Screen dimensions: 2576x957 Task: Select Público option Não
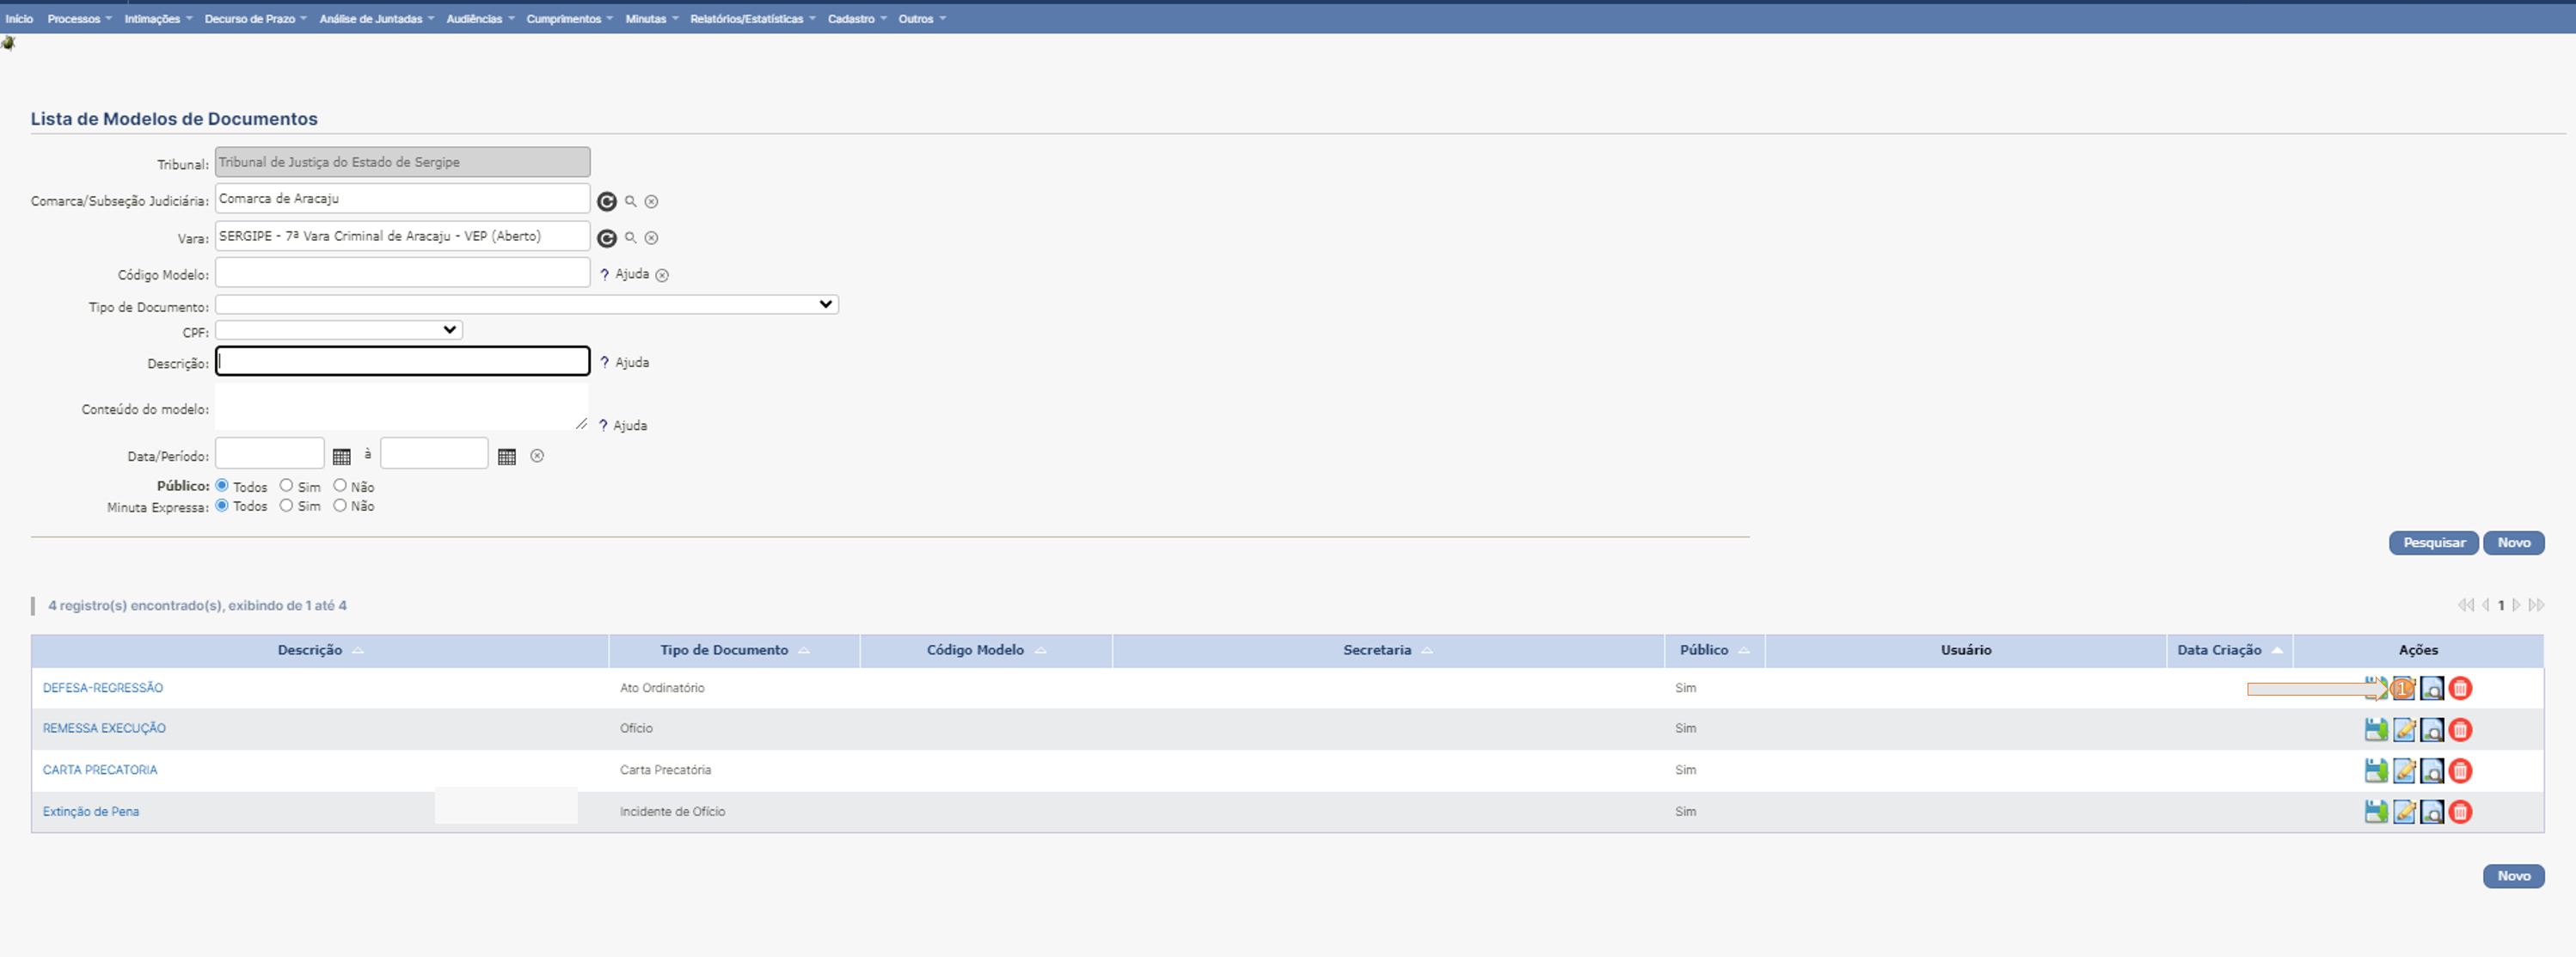[x=340, y=485]
